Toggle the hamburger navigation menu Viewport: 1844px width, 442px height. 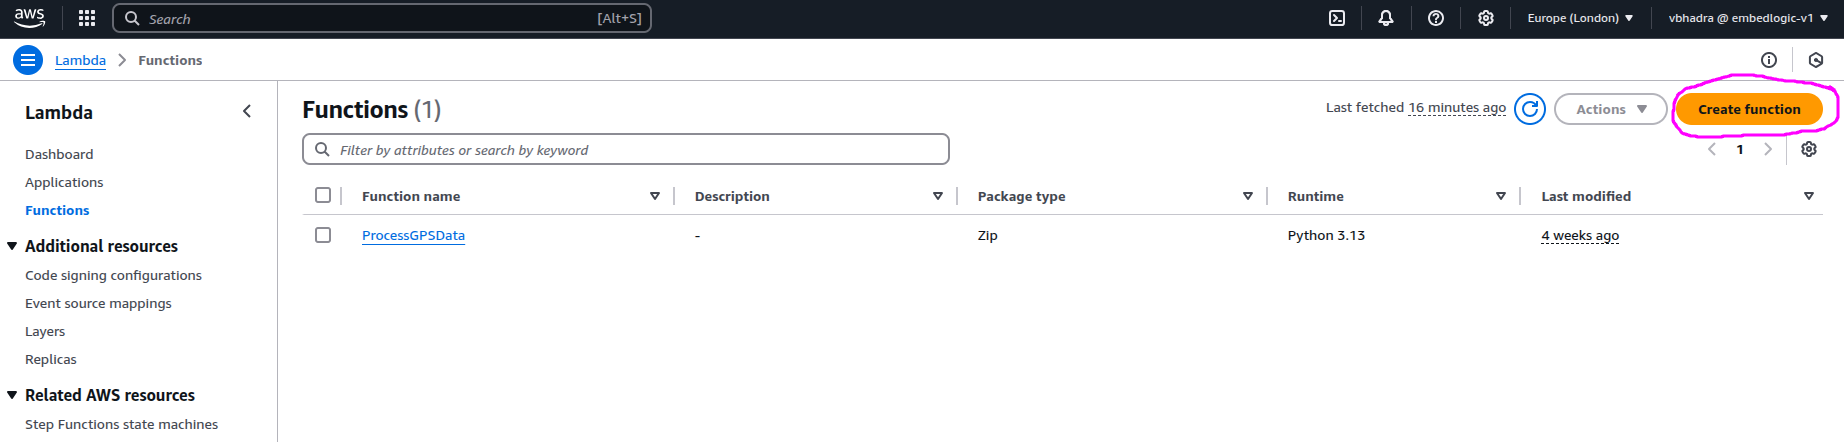click(x=28, y=60)
